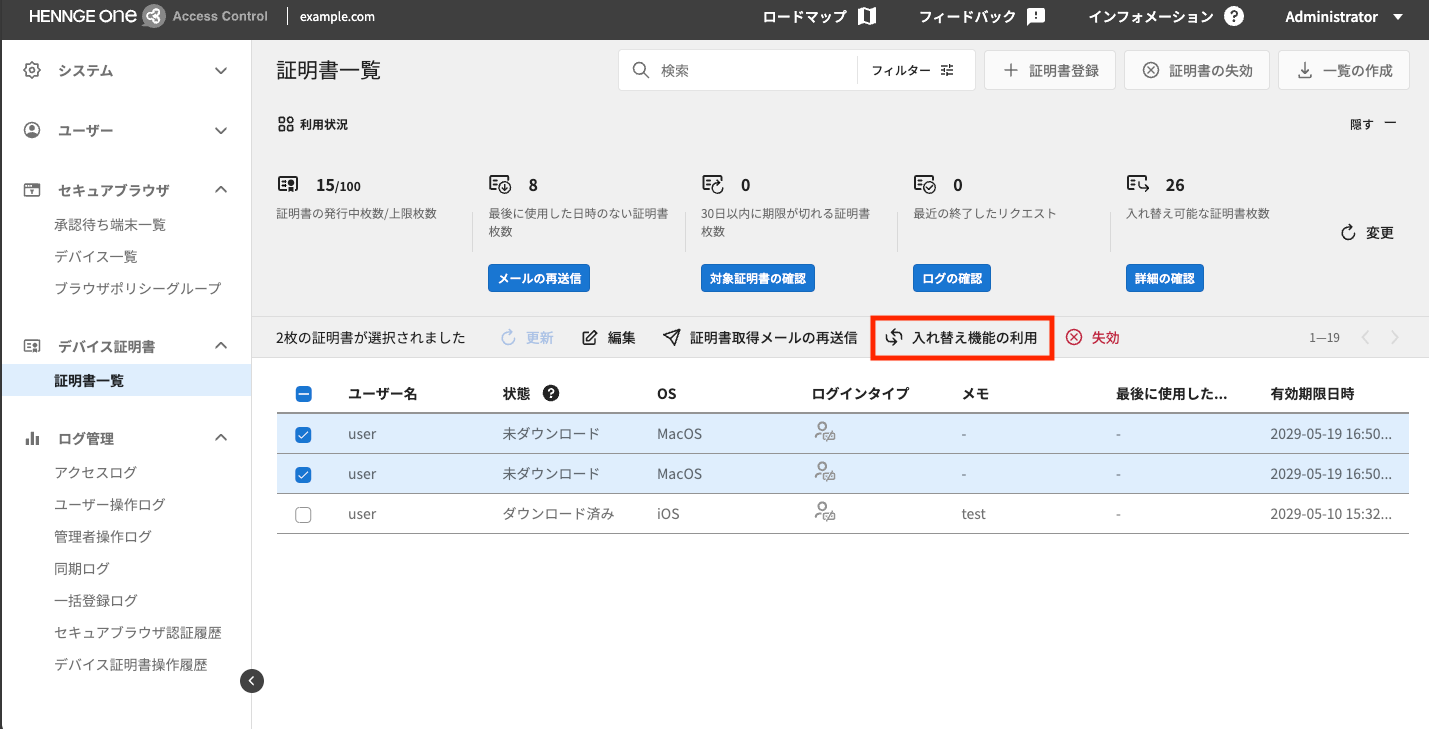Screen dimensions: 1429x729
Task: Click the filter sliders icon
Action: click(947, 71)
